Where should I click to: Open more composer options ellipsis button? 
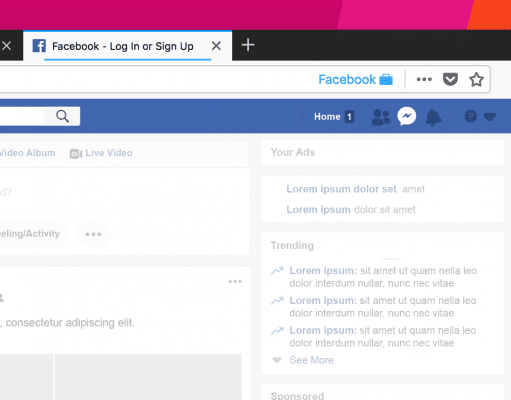pos(93,234)
